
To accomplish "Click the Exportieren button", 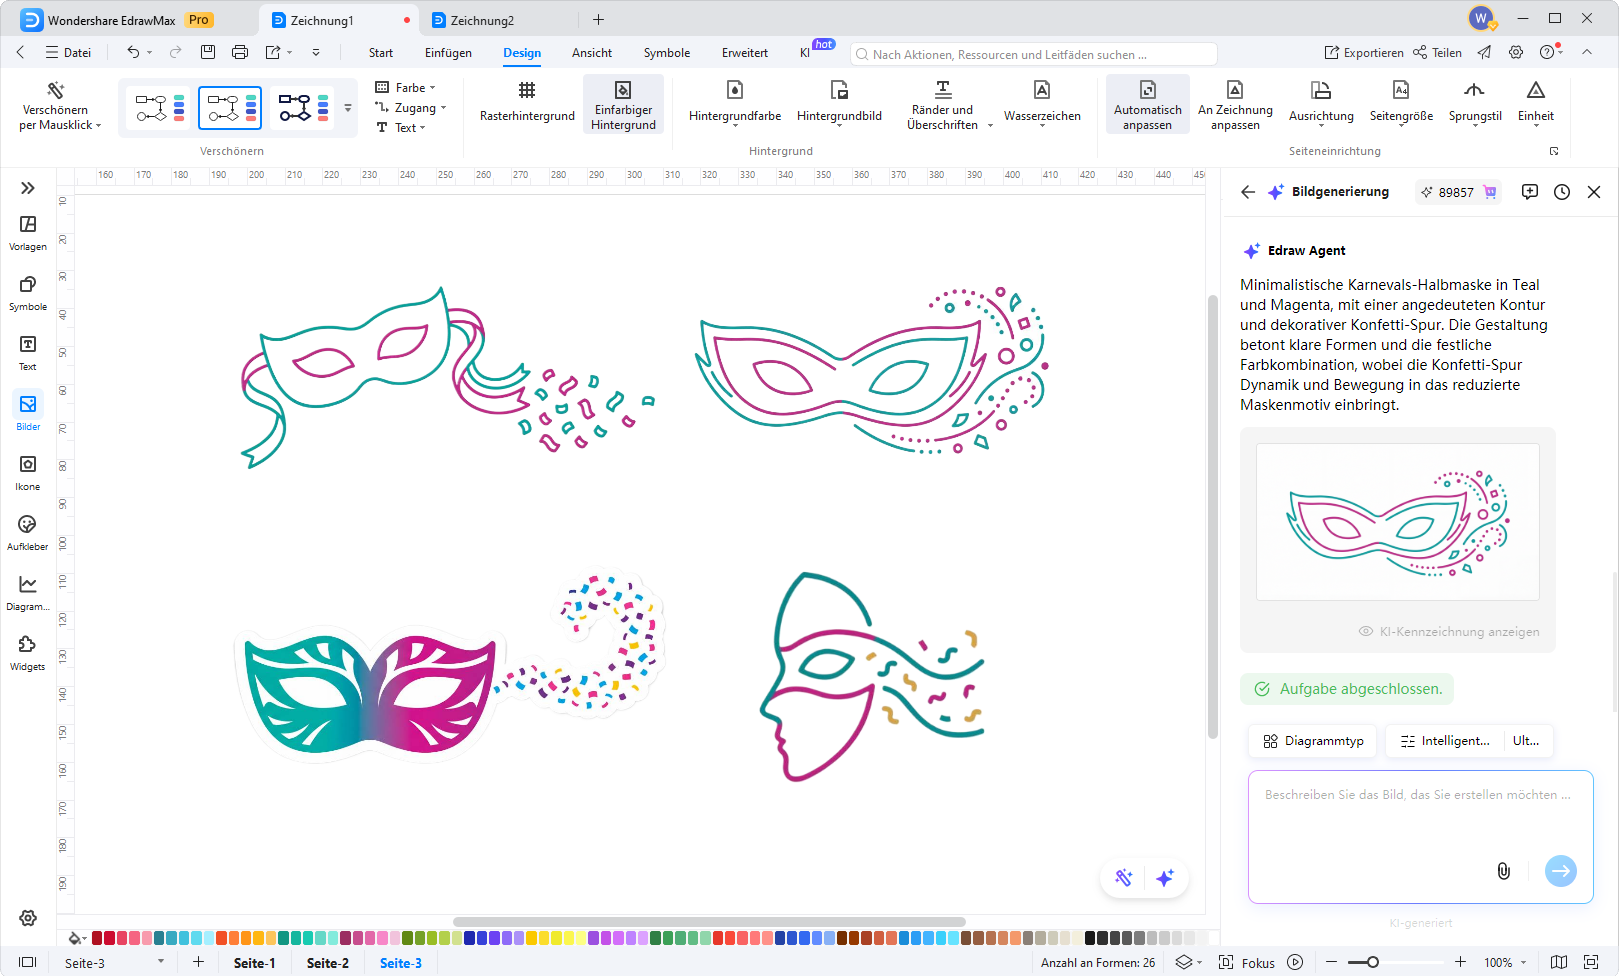I will 1363,53.
